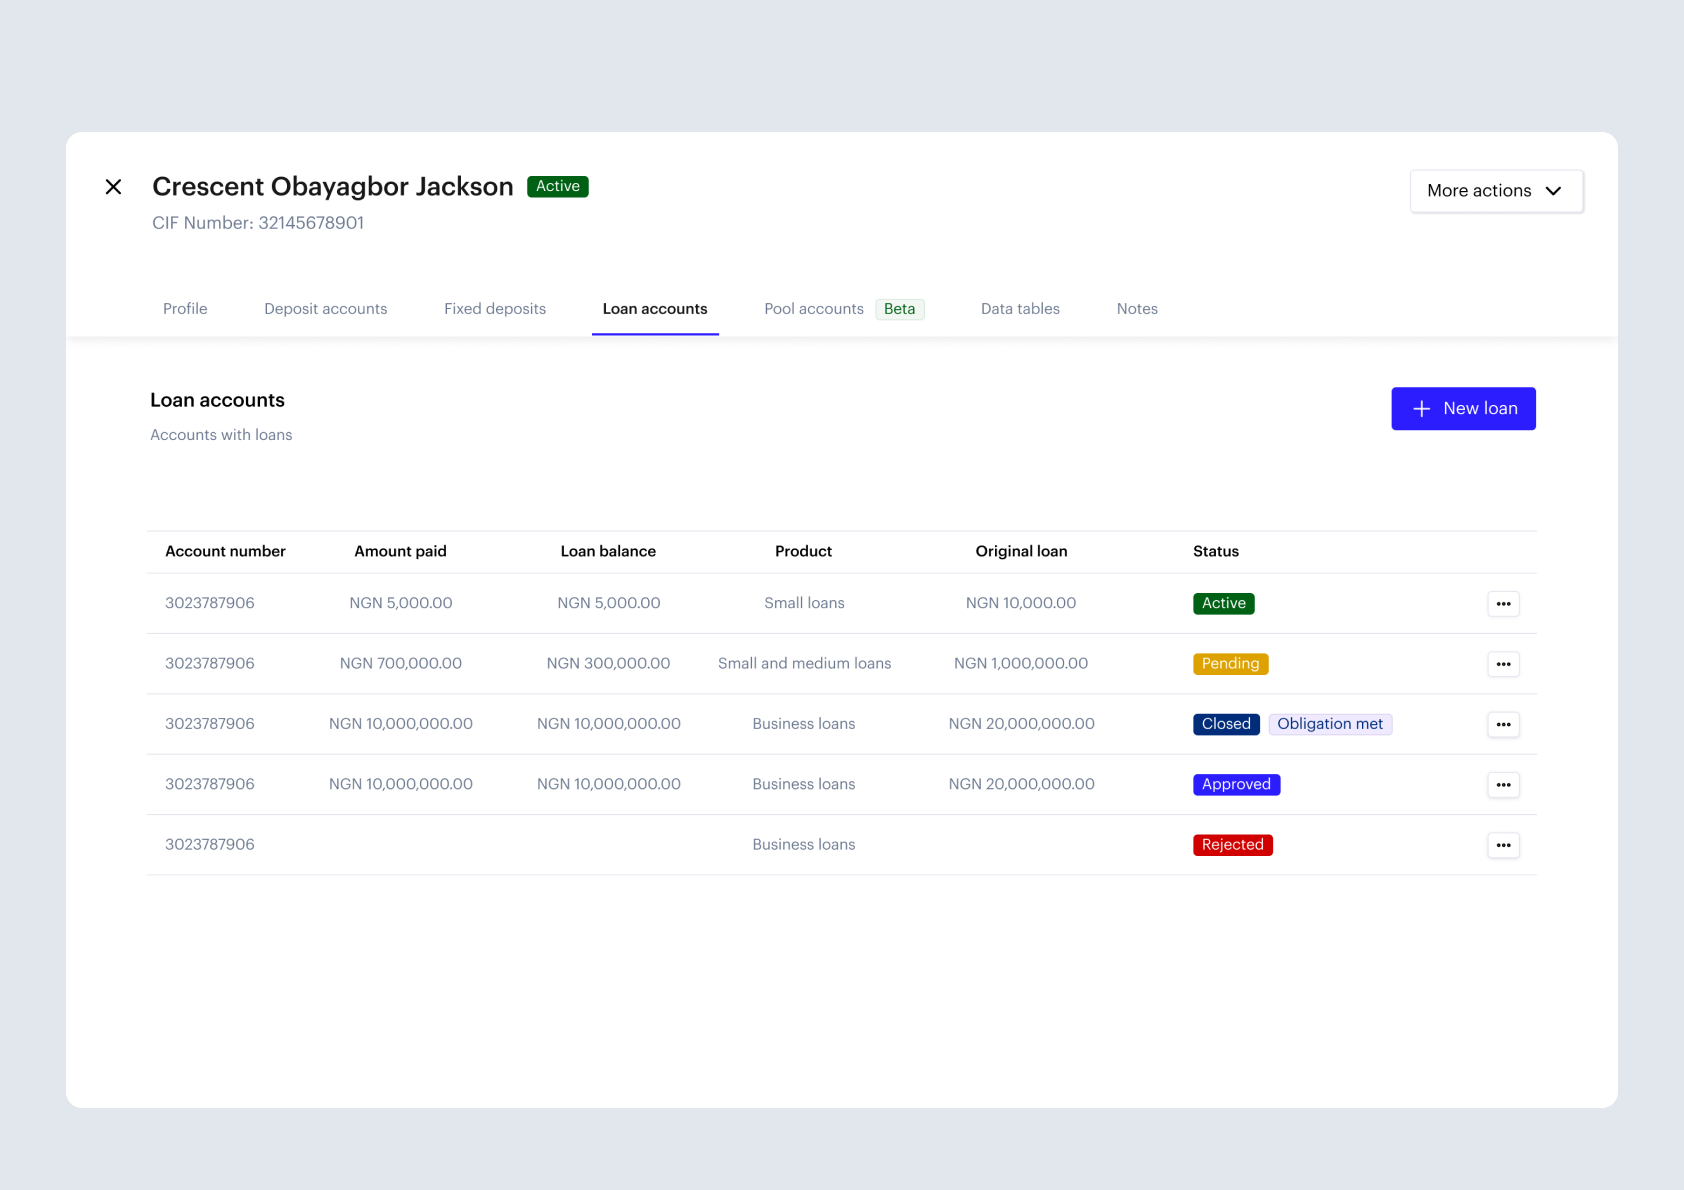Open actions menu for the Rejected loan row
The image size is (1684, 1190).
point(1503,844)
